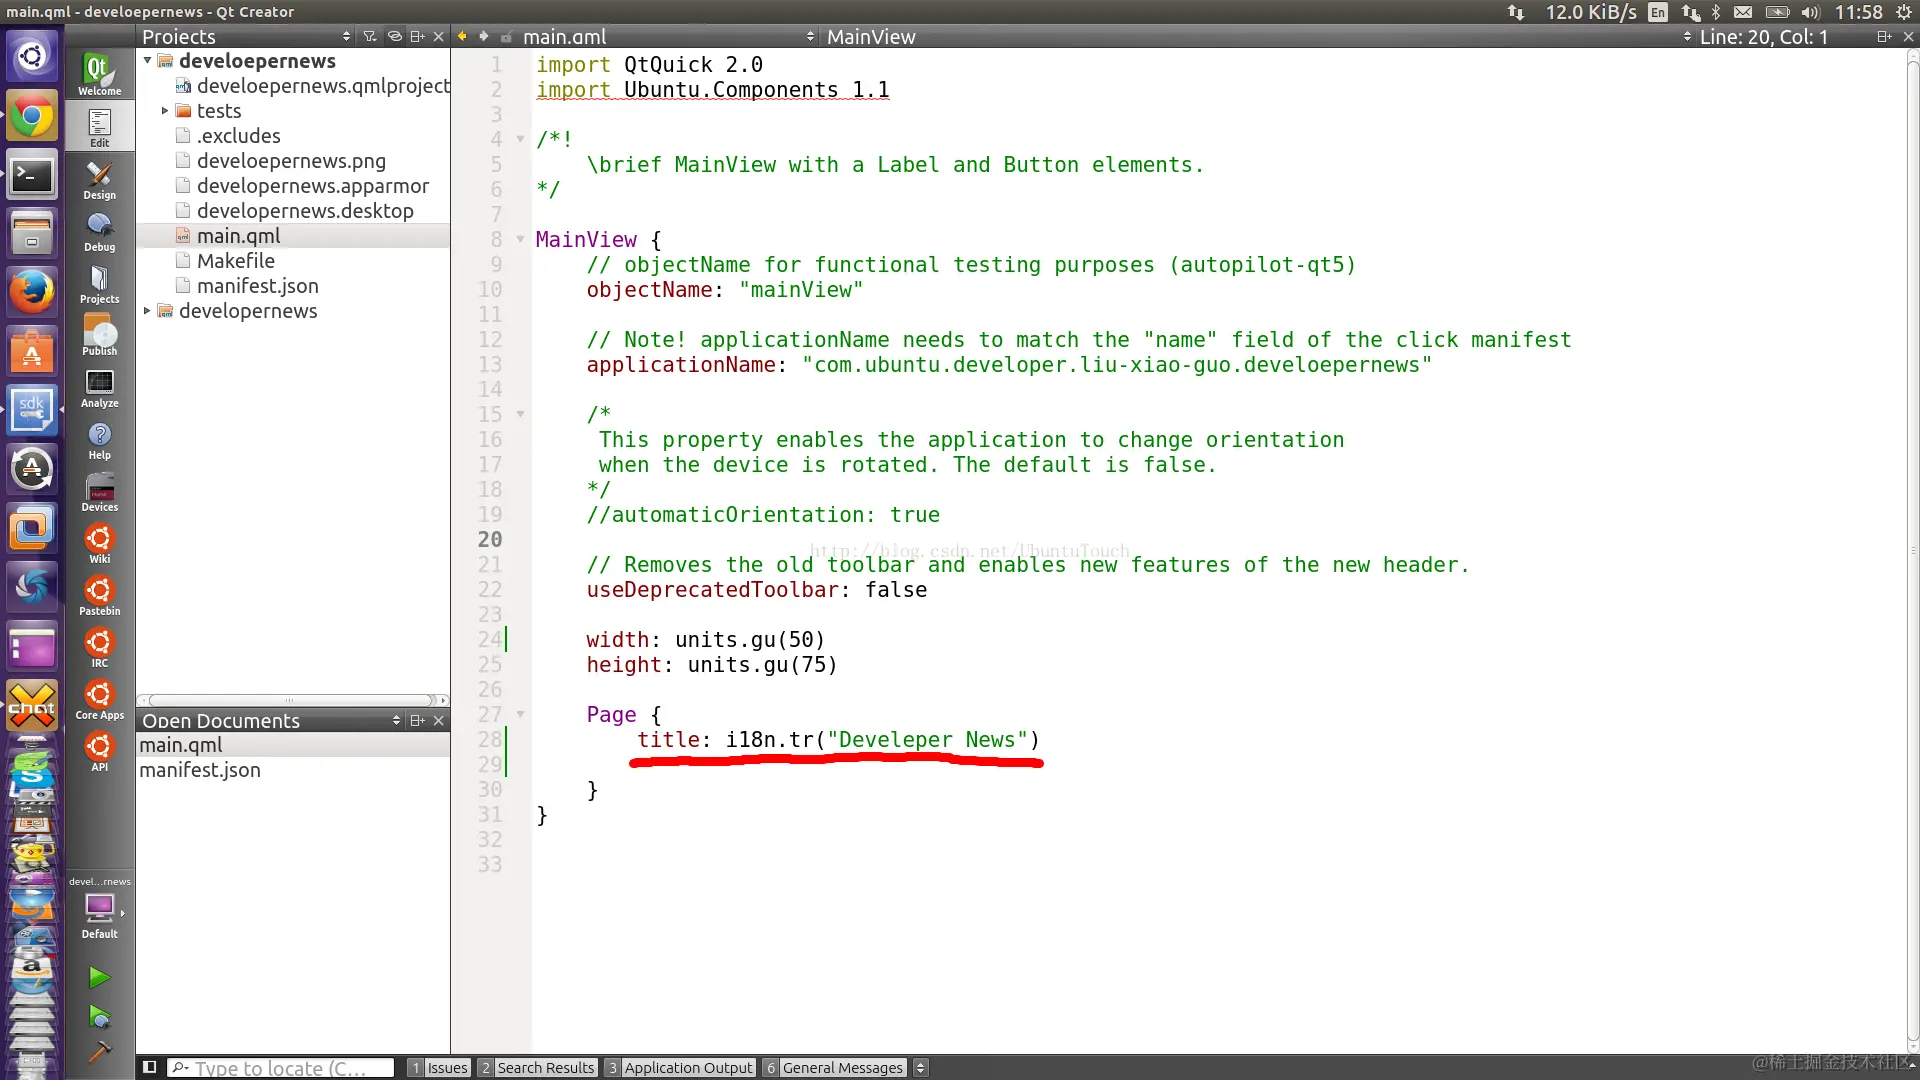This screenshot has height=1080, width=1920.
Task: Switch to Design mode
Action: (99, 180)
